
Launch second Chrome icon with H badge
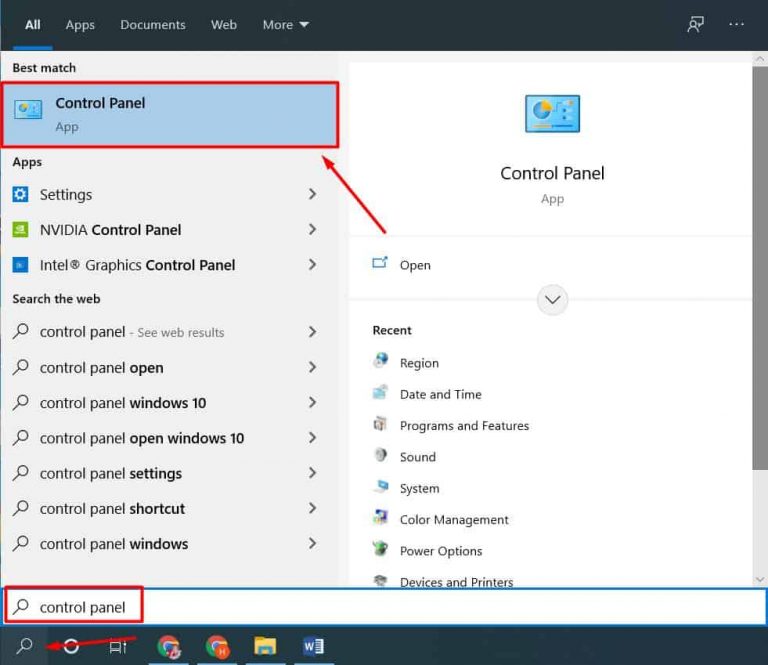[x=217, y=646]
